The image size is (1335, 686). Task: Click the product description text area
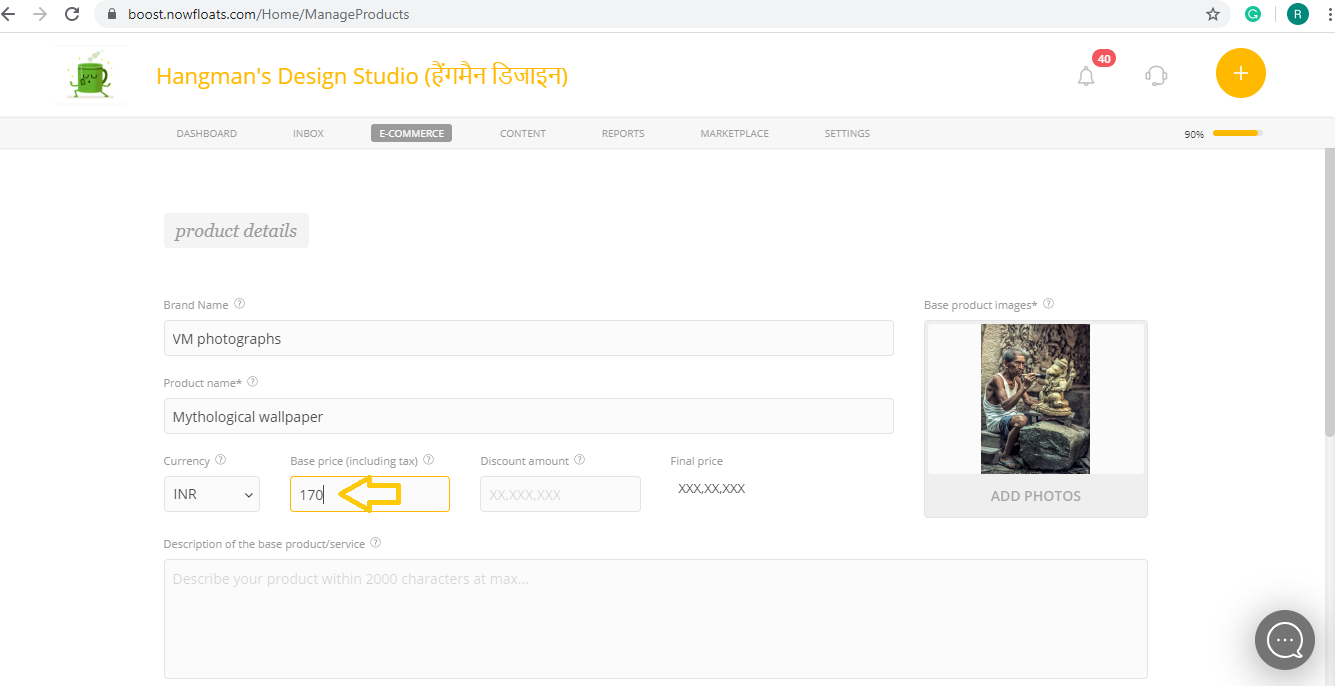pyautogui.click(x=656, y=619)
